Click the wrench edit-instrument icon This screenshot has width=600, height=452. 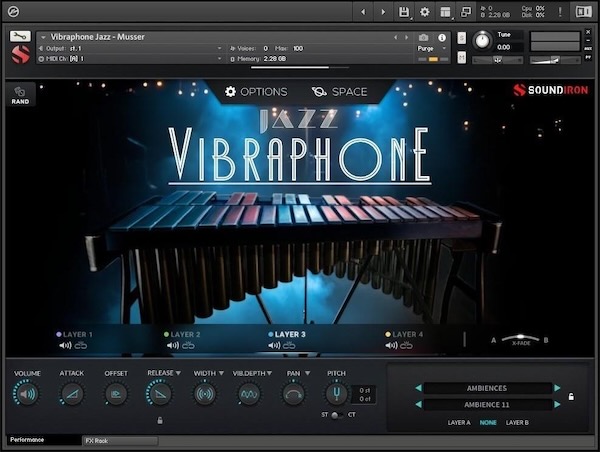pos(20,36)
